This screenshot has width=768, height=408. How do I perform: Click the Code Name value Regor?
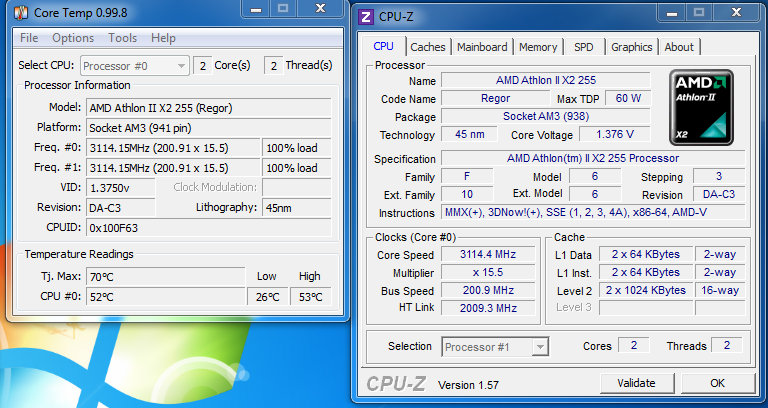495,98
